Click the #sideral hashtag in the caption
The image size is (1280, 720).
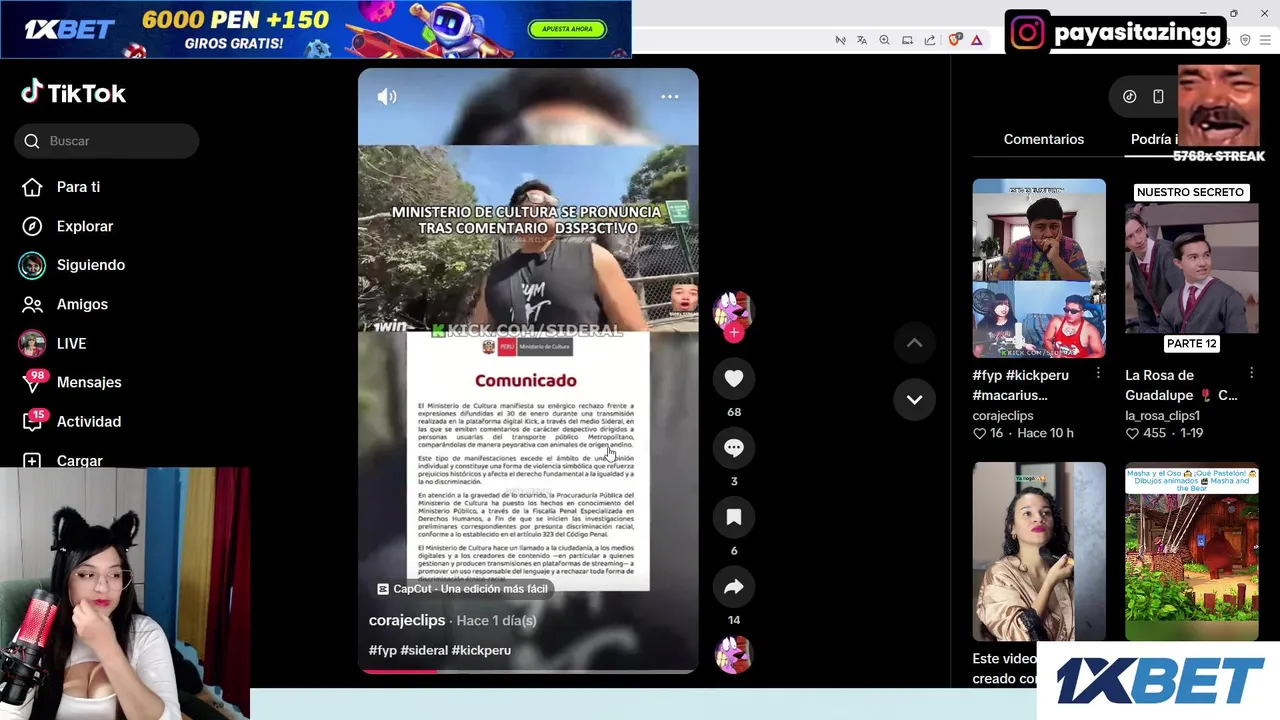424,650
